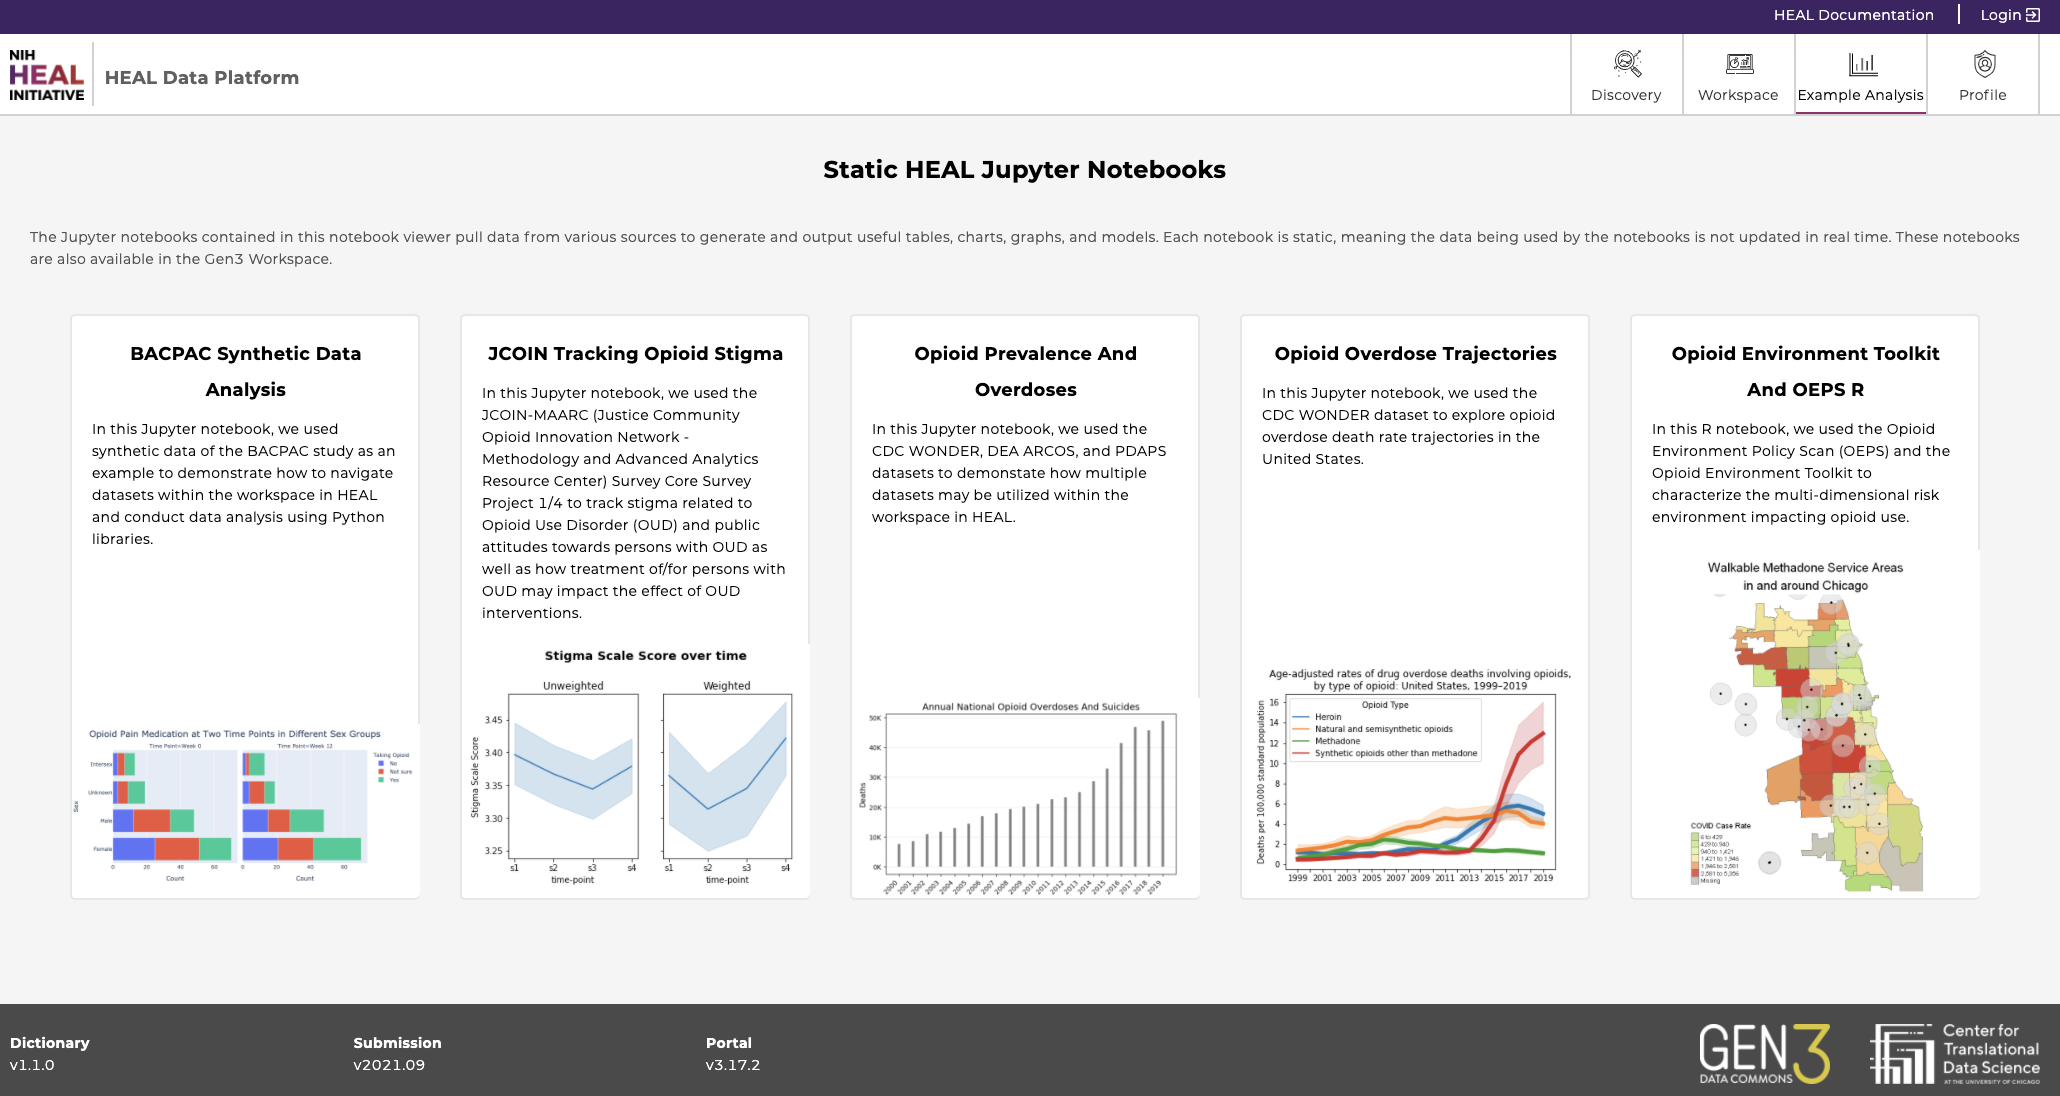Click the JCOIN-MAARC card description paragraph
The width and height of the screenshot is (2060, 1096).
click(634, 503)
